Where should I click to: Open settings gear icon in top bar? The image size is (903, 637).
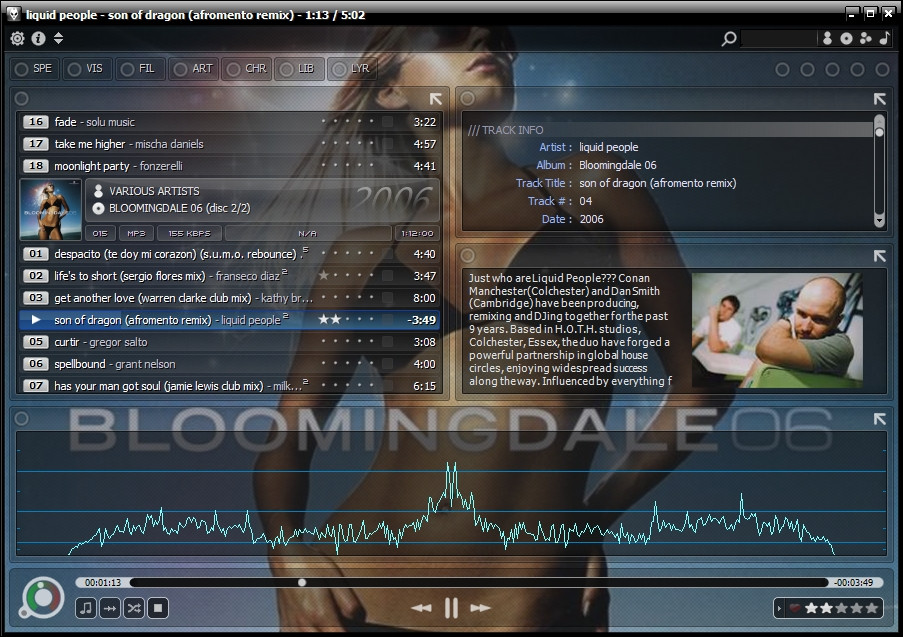(x=18, y=39)
